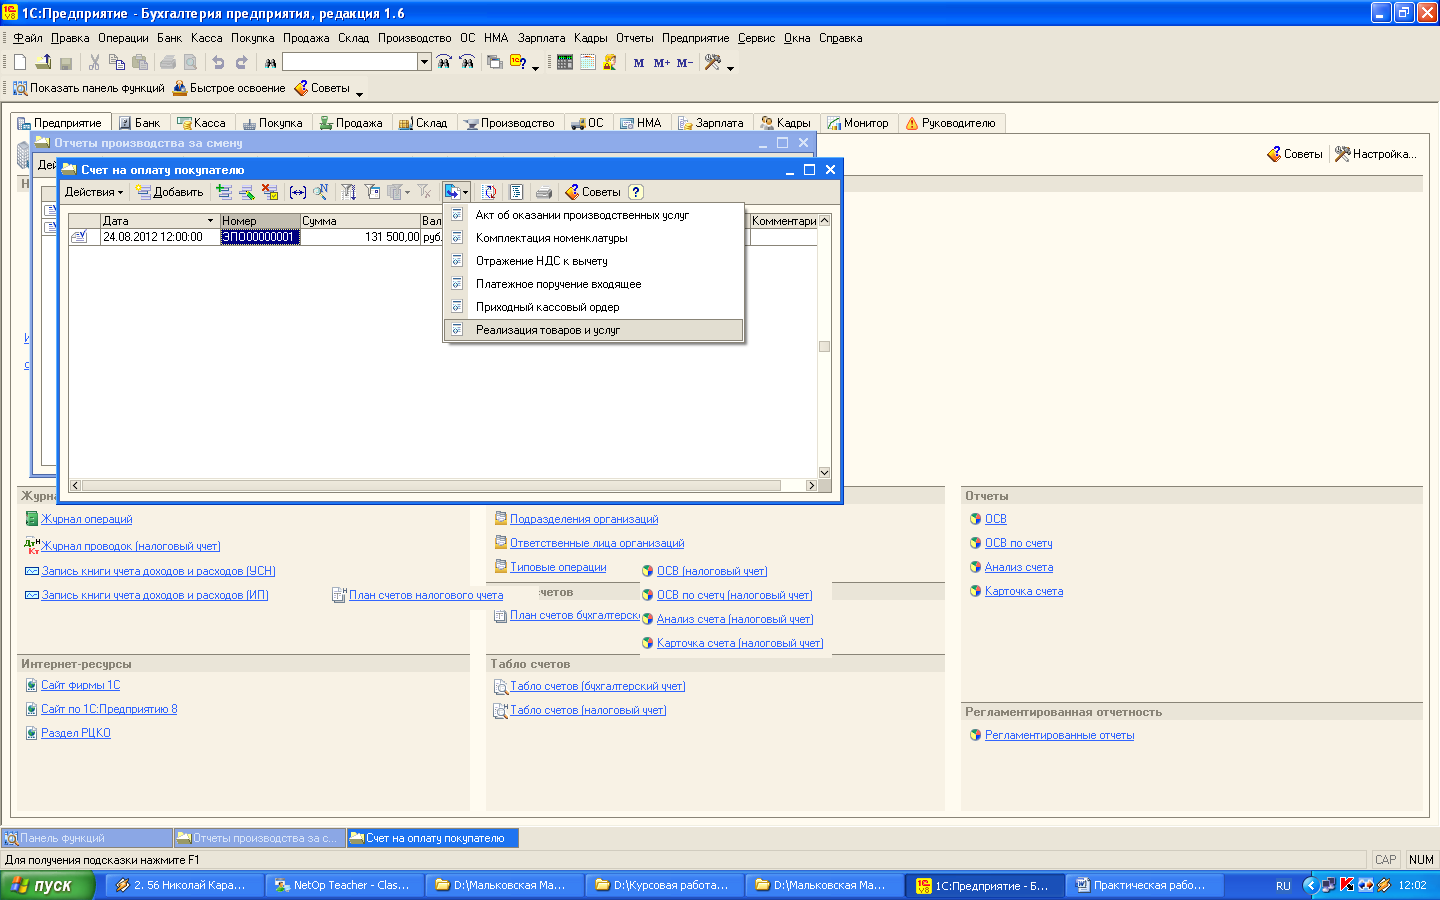This screenshot has width=1440, height=900.
Task: Open the Дата column sort dropdown arrow
Action: [x=210, y=221]
